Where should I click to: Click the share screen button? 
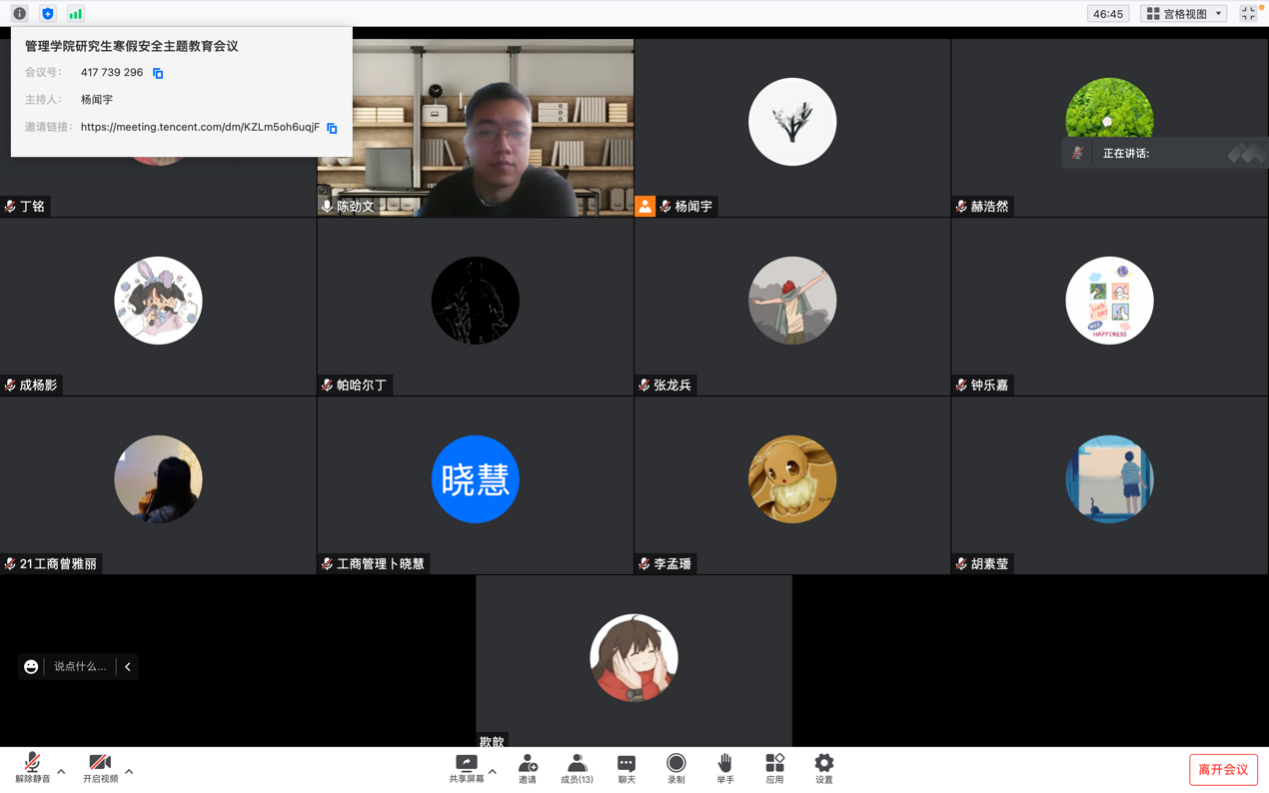tap(466, 768)
